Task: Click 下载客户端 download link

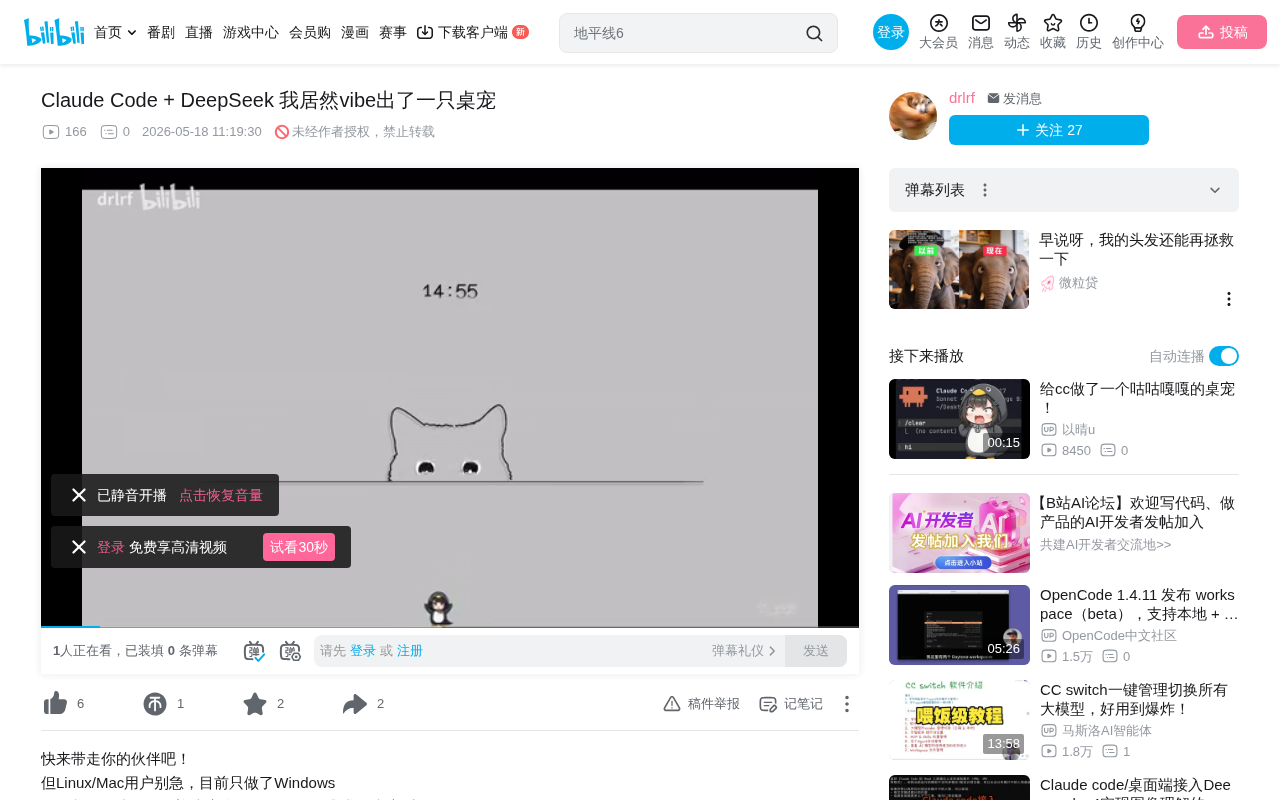Action: [472, 32]
